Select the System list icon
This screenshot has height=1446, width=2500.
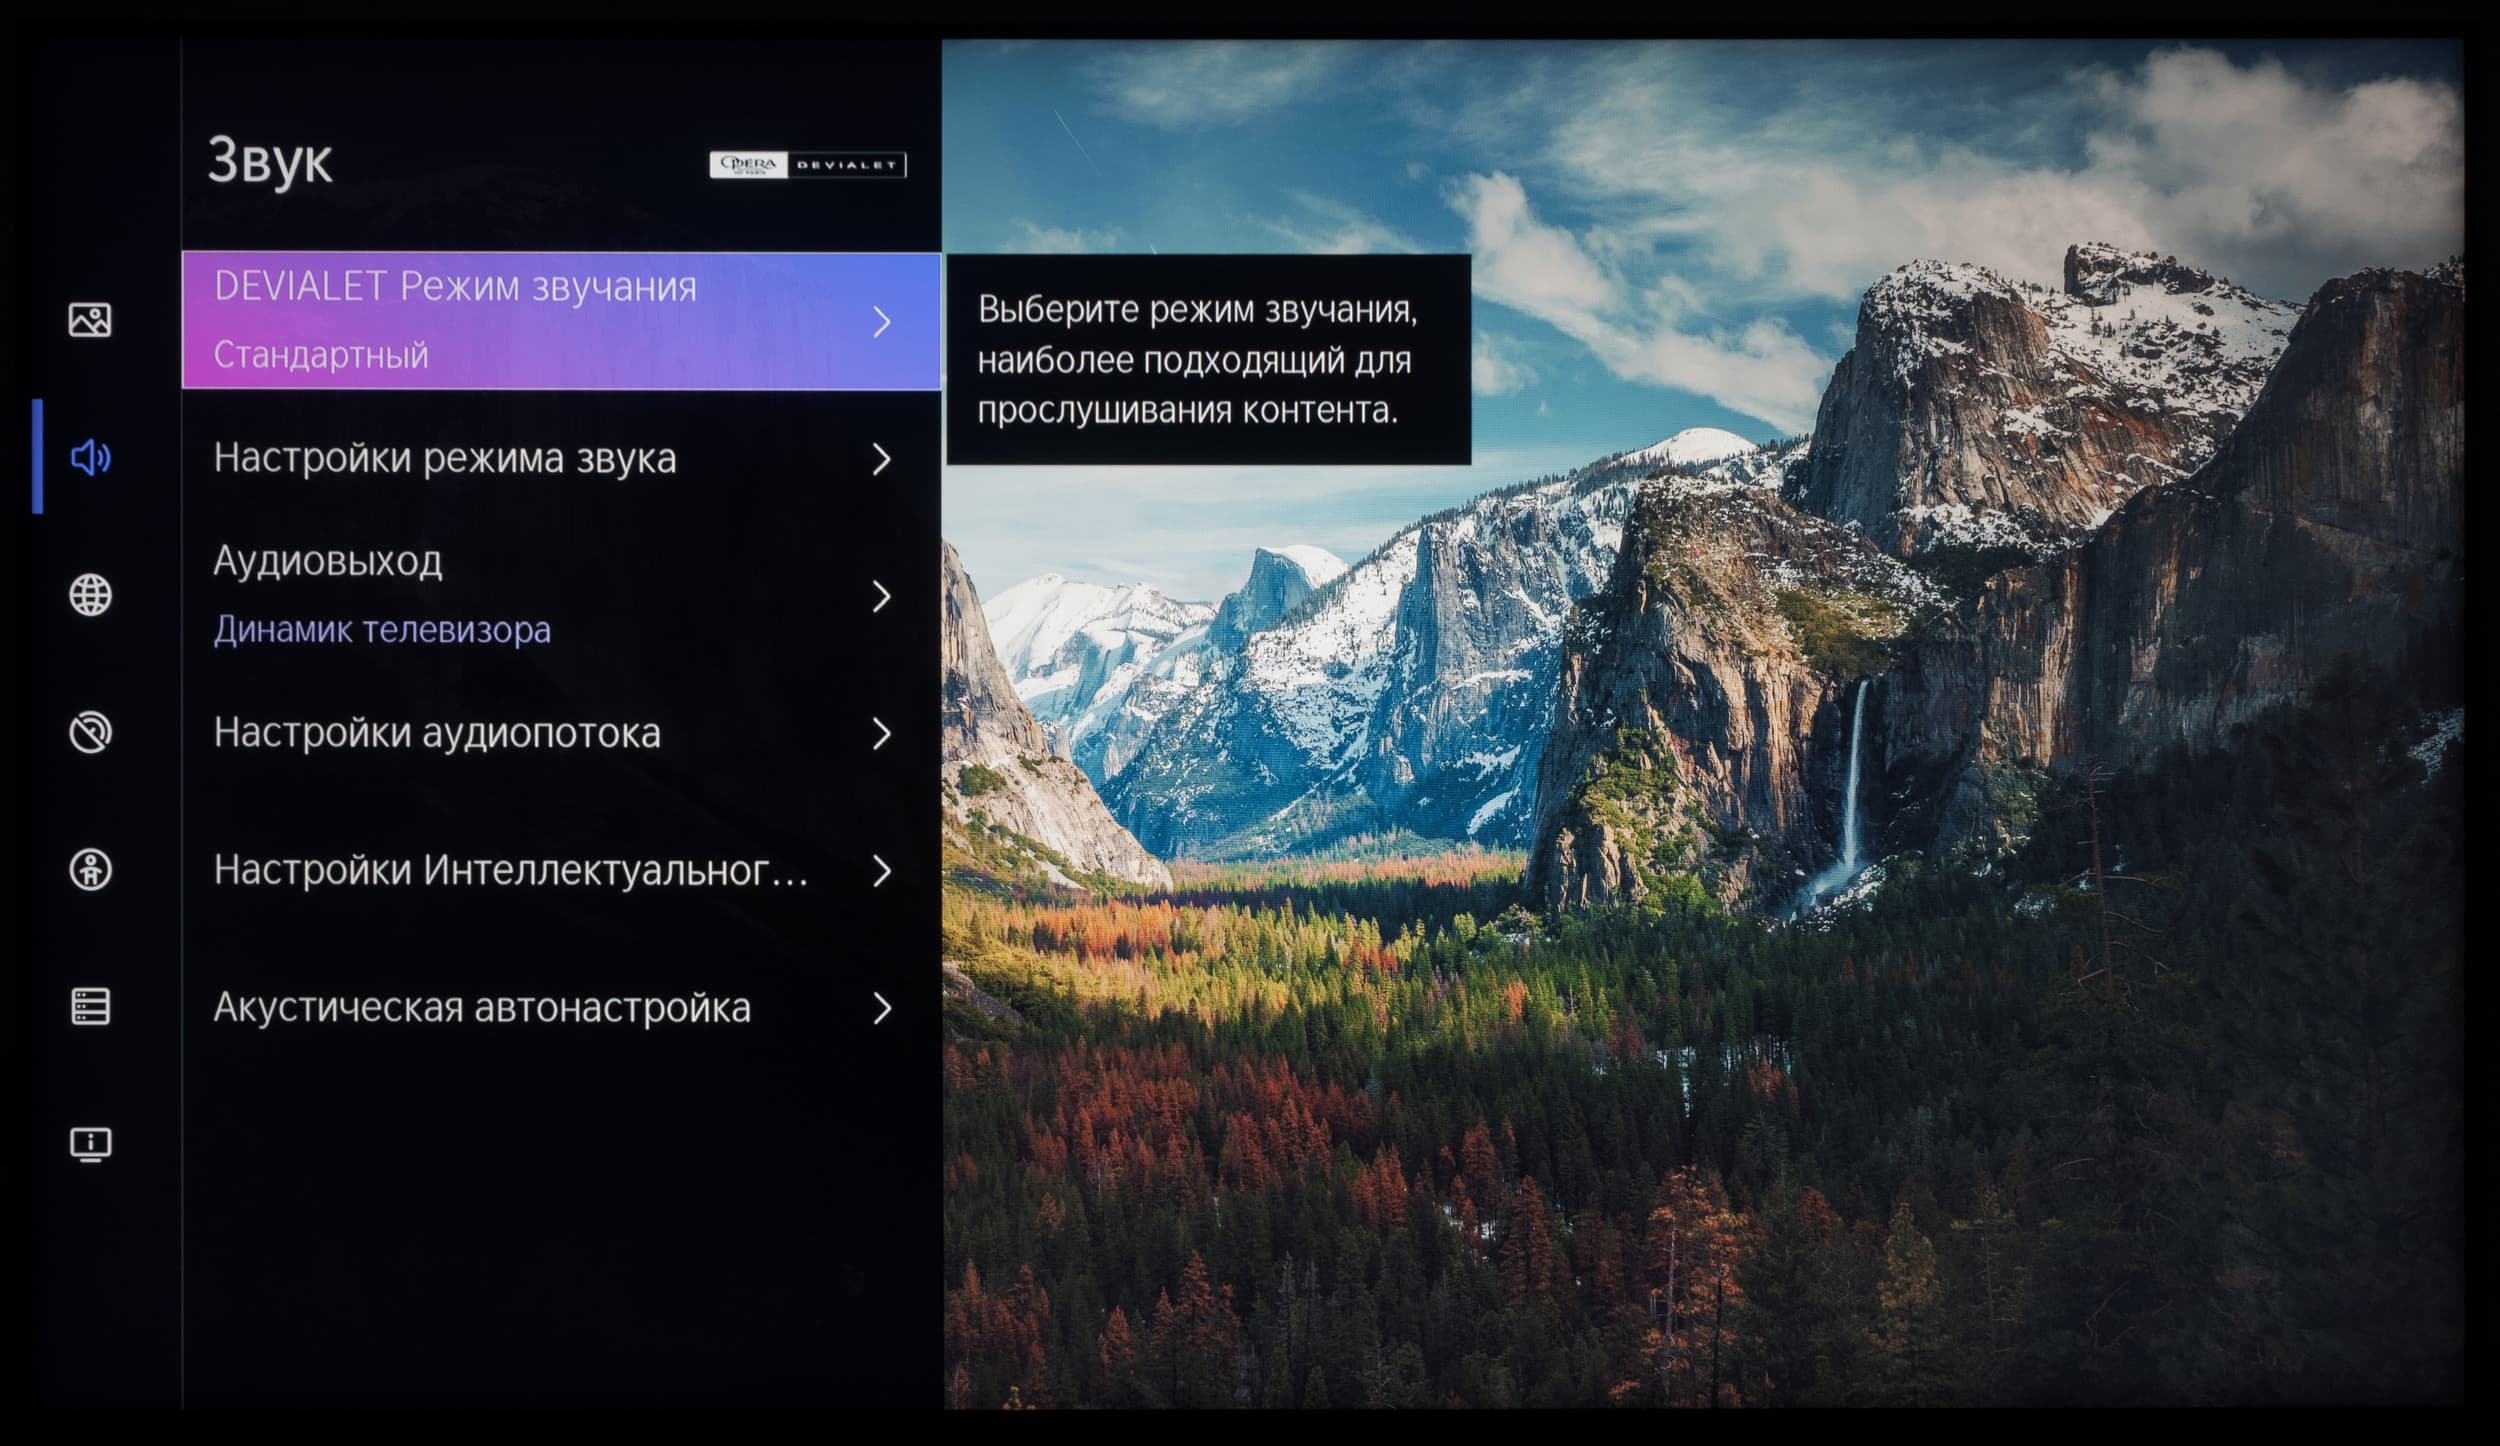(x=90, y=1007)
